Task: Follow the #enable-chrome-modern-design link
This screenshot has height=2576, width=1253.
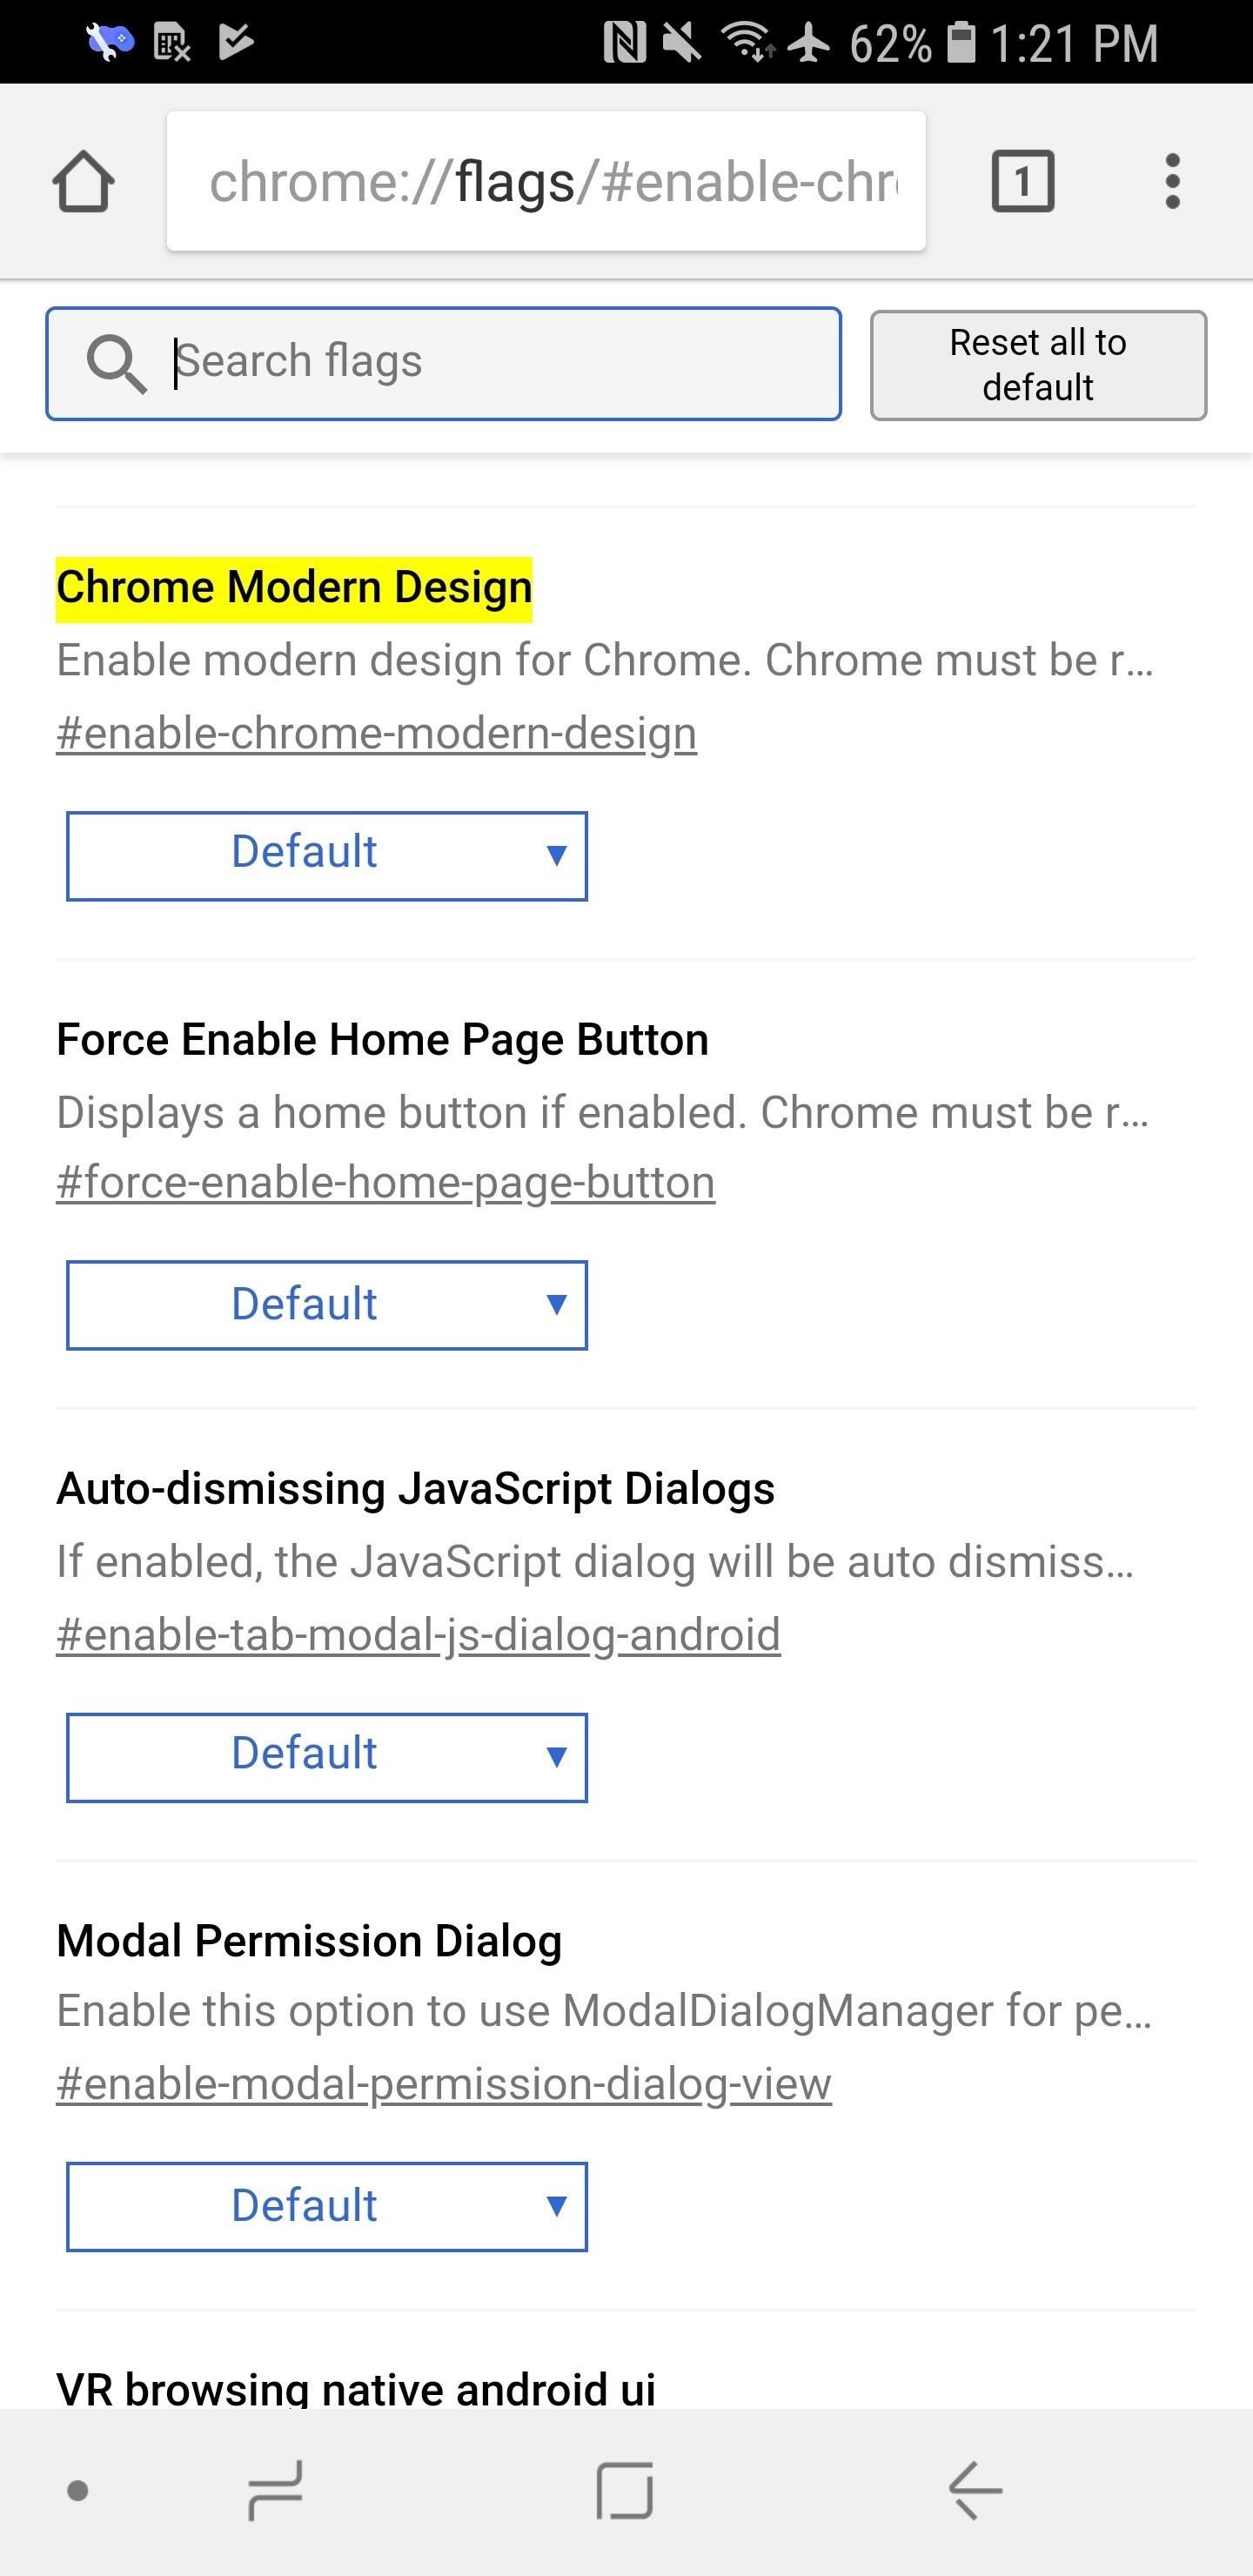Action: (x=375, y=731)
